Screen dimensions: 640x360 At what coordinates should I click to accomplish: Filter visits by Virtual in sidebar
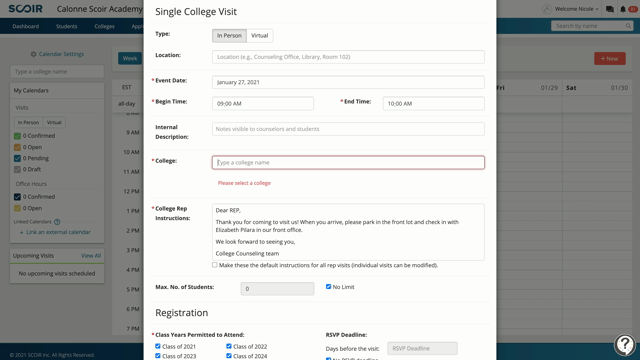[x=54, y=122]
